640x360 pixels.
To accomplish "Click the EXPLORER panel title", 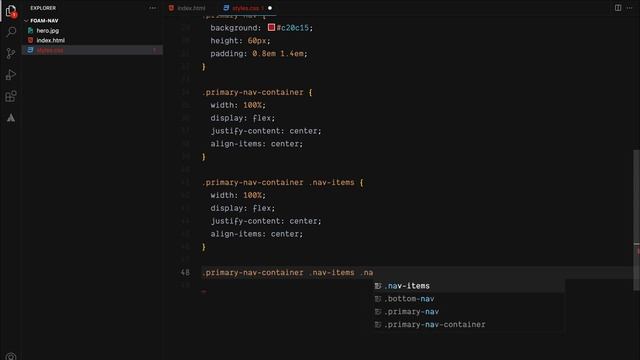I will click(x=43, y=8).
